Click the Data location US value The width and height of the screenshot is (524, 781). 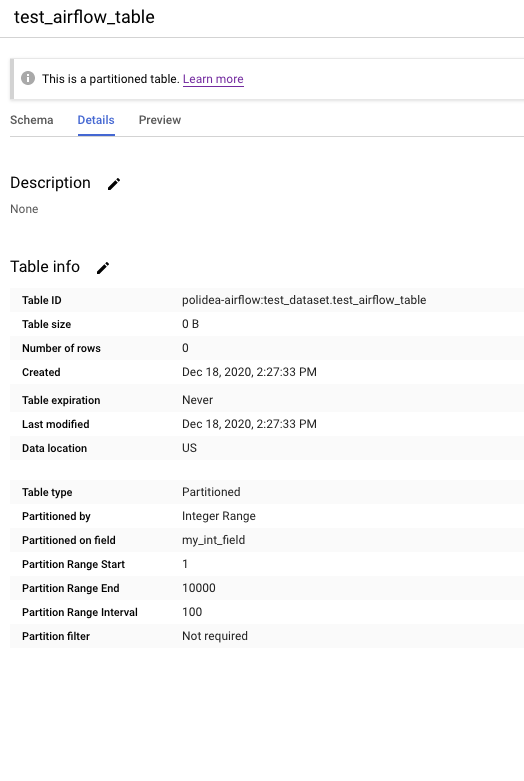click(189, 448)
